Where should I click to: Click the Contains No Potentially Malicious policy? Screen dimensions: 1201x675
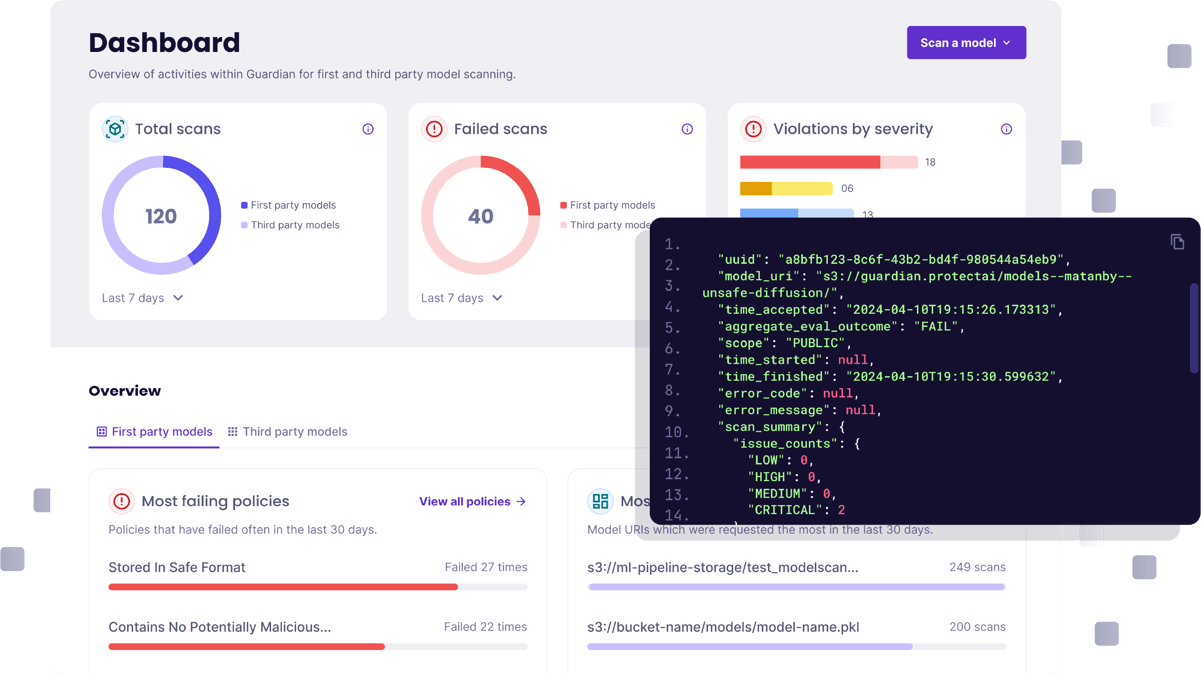219,627
